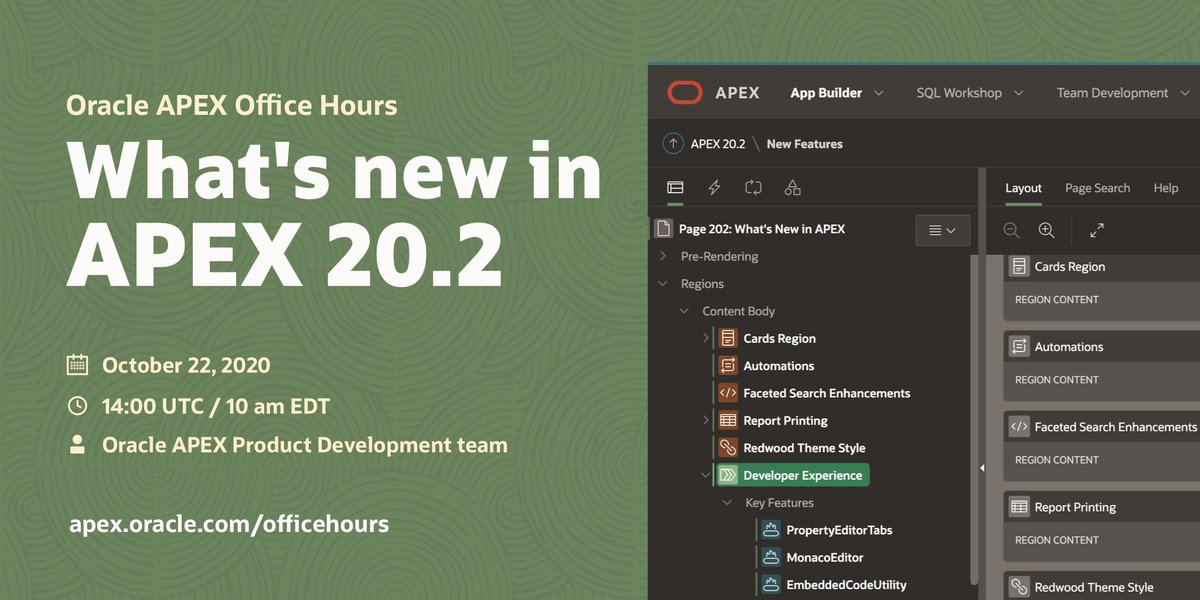Click the expand layout arrows icon
The image size is (1200, 600).
[1097, 230]
